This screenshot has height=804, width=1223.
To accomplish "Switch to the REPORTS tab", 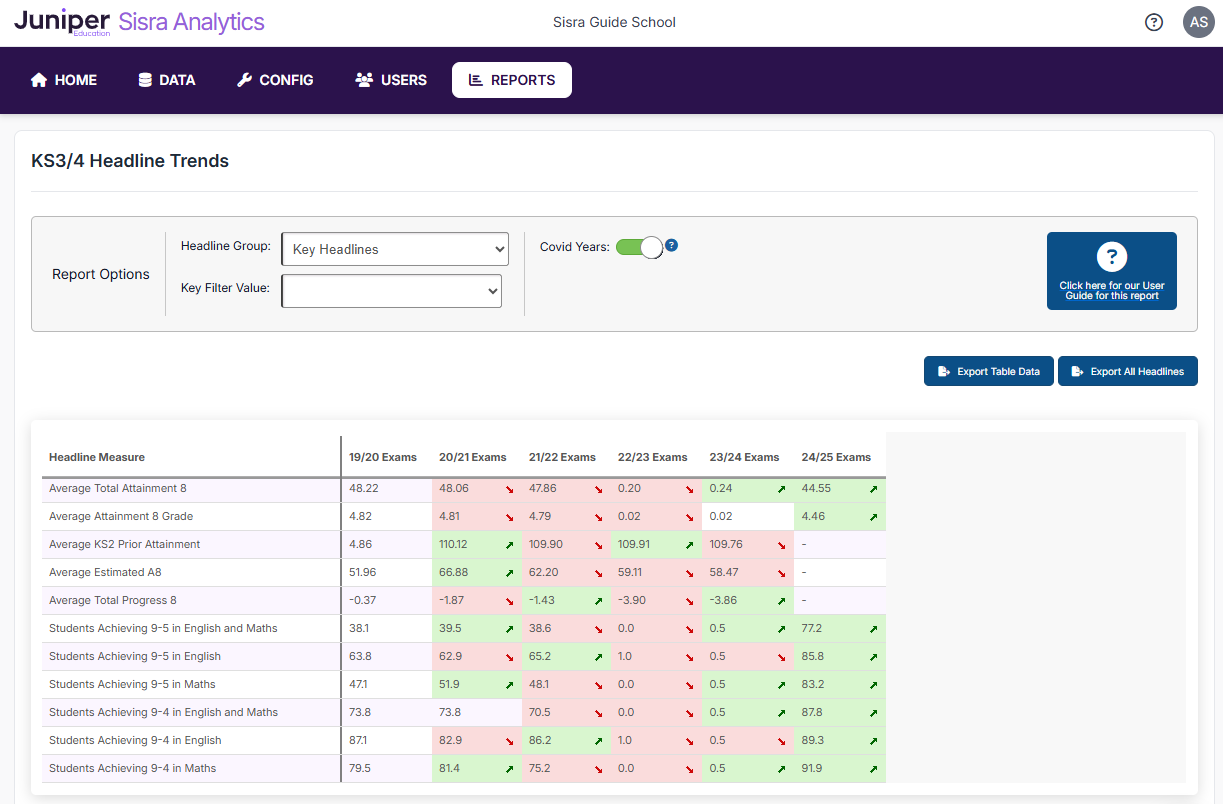I will pos(511,80).
